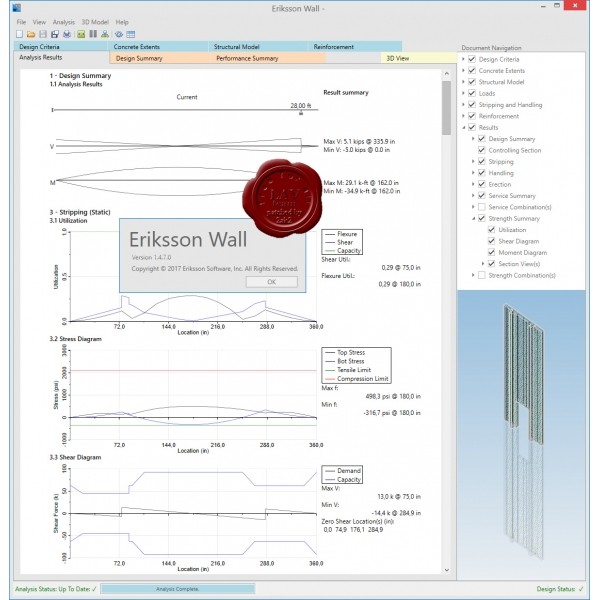Open the Design Criteria tab
Screen dimensions: 600x600
pyautogui.click(x=61, y=47)
